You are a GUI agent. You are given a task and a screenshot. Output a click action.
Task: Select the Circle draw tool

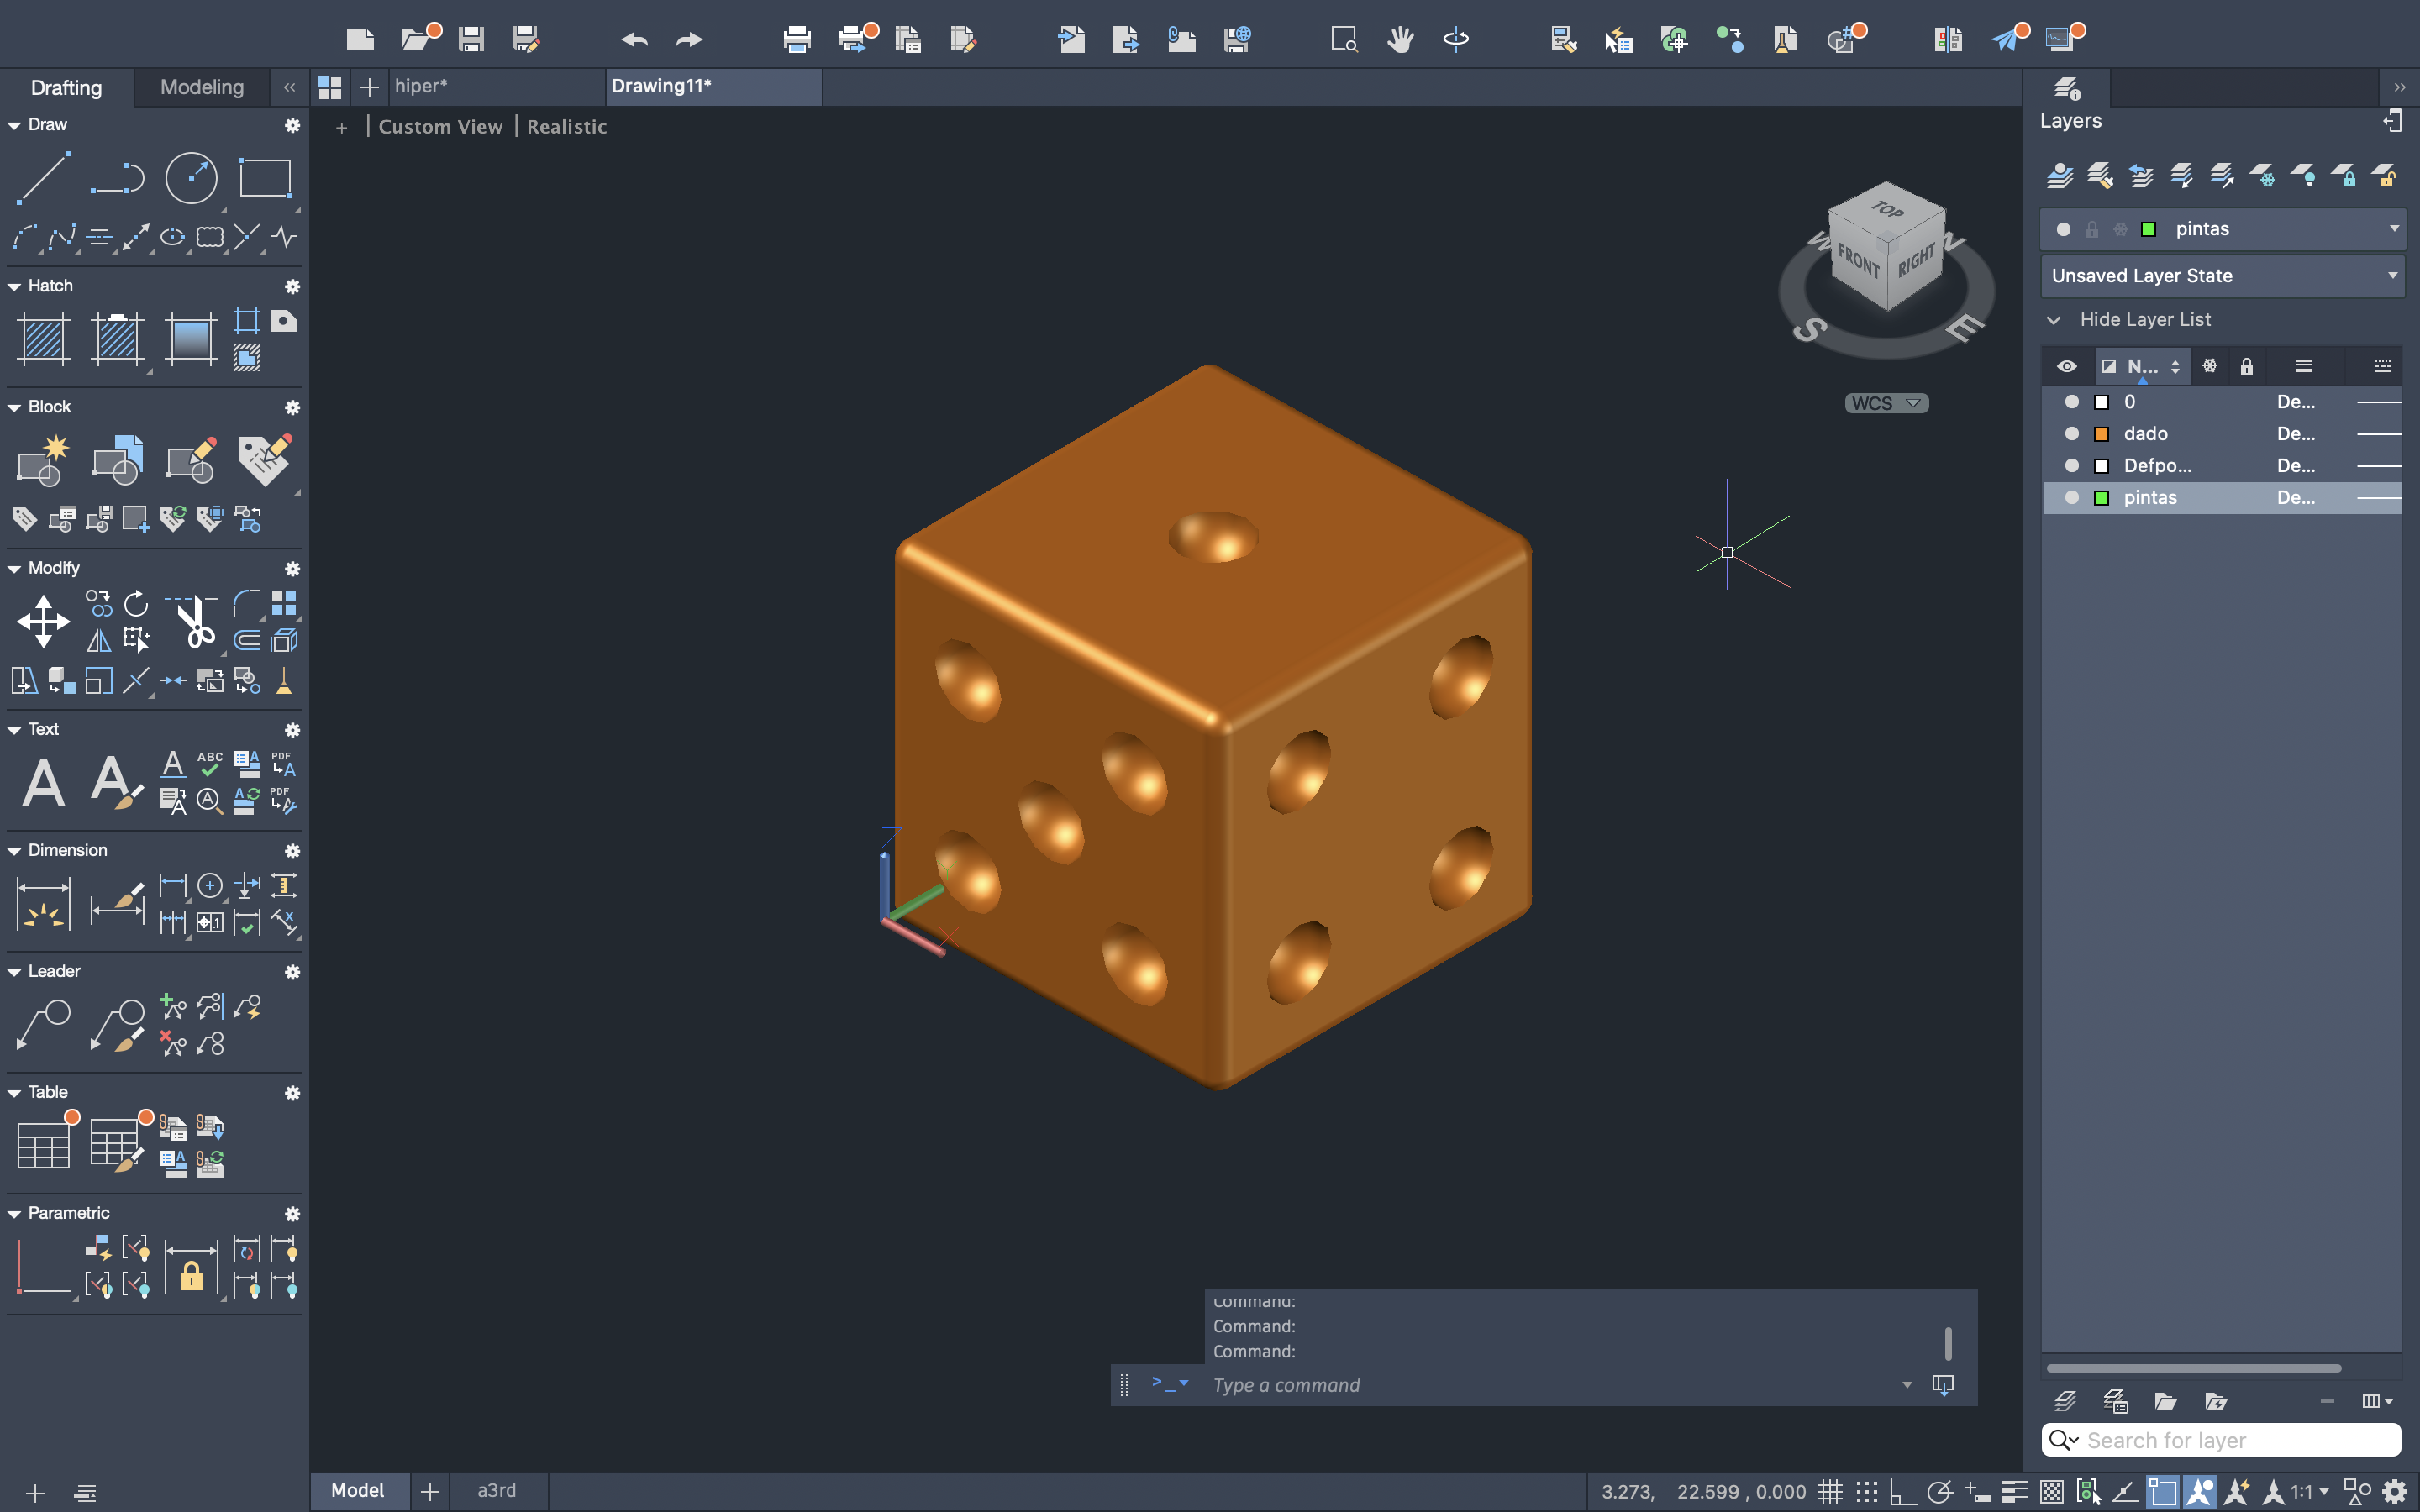[x=191, y=179]
